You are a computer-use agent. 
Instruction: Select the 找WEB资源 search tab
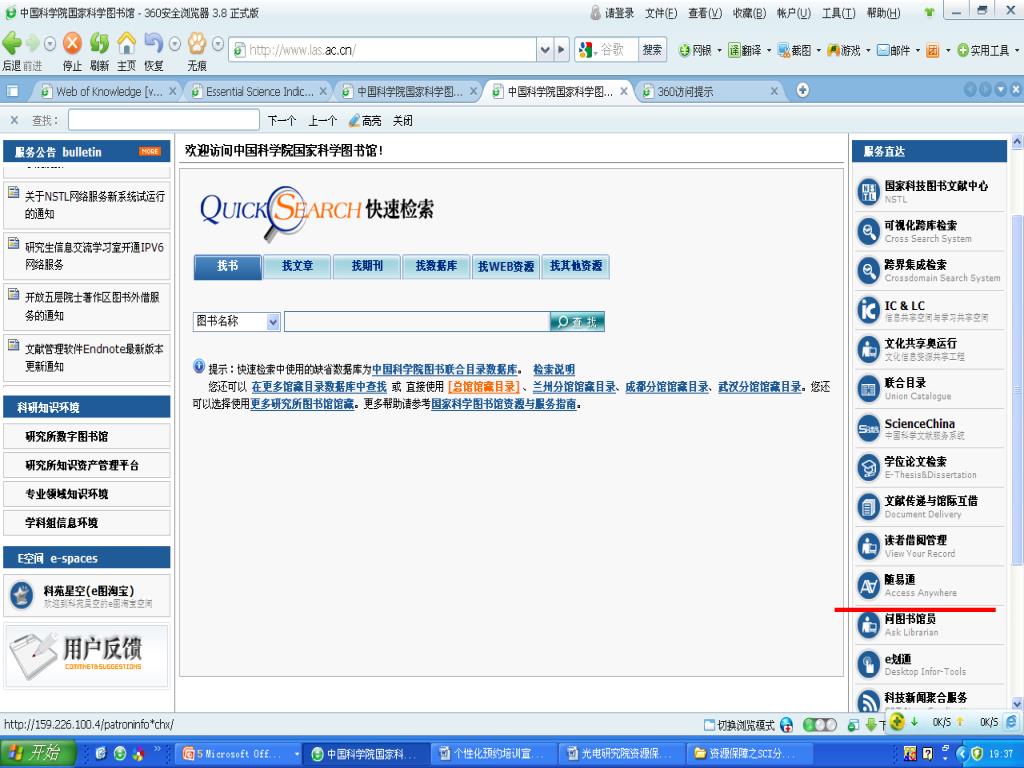[506, 266]
